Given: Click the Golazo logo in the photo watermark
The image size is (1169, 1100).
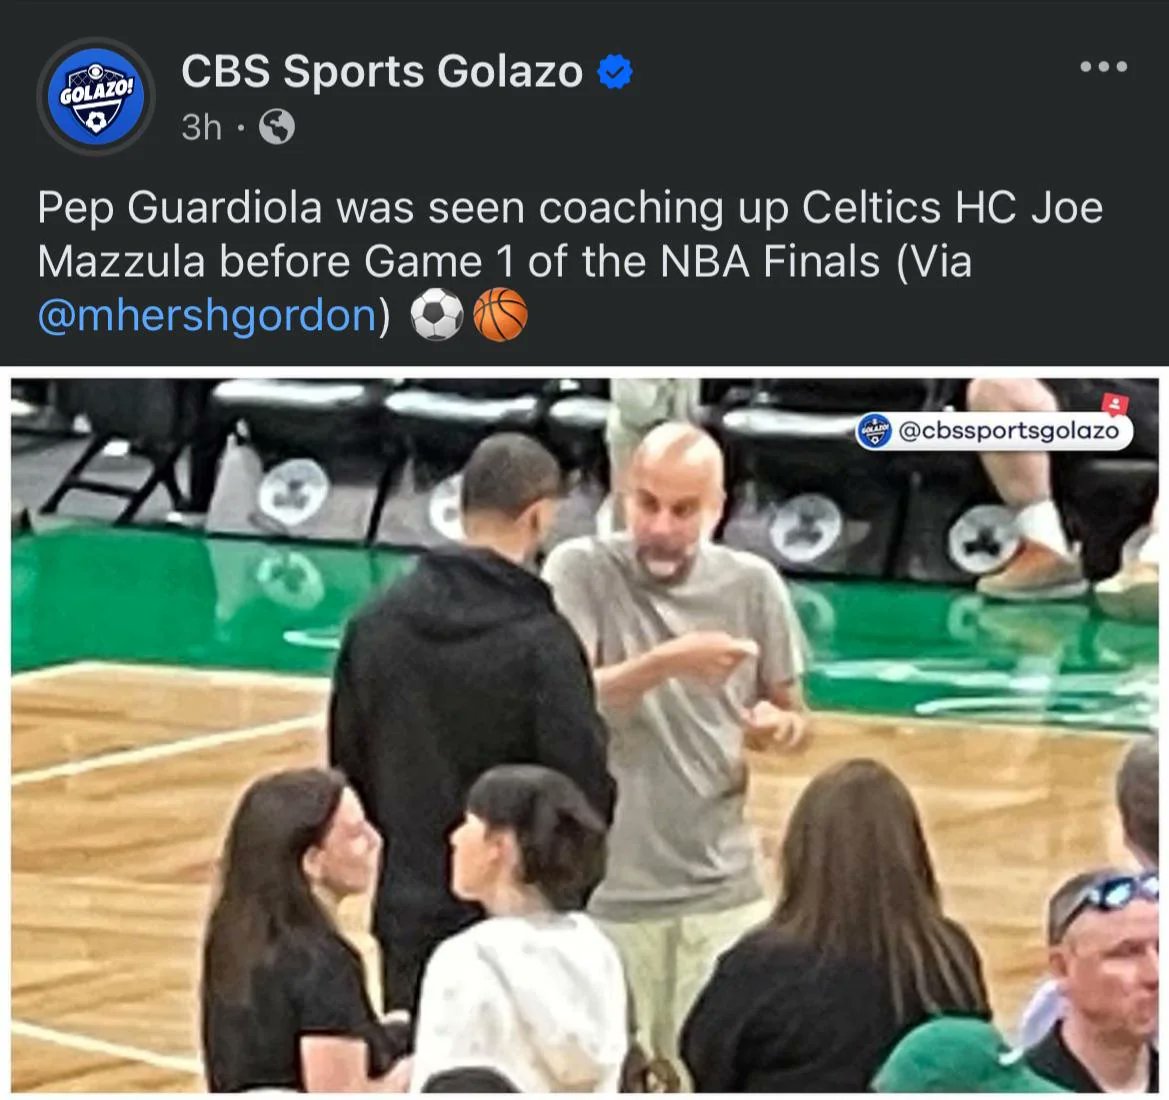Looking at the screenshot, I should coord(874,431).
